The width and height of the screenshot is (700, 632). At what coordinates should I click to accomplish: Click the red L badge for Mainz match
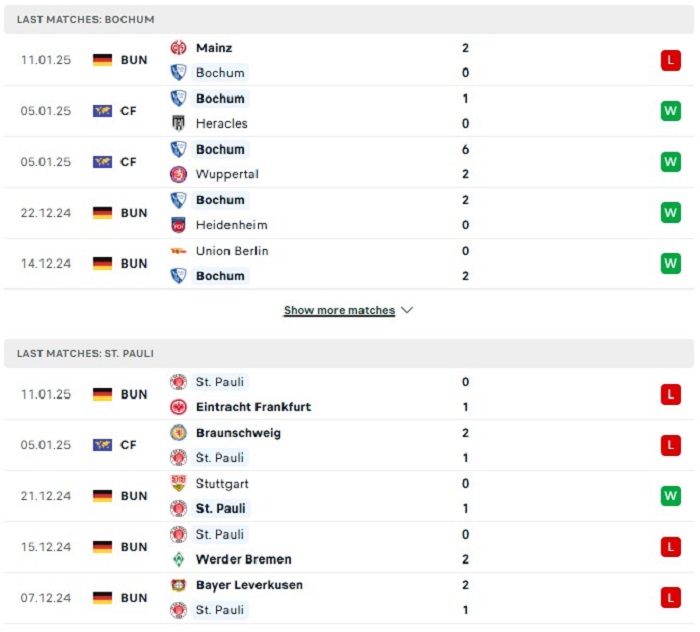(671, 60)
